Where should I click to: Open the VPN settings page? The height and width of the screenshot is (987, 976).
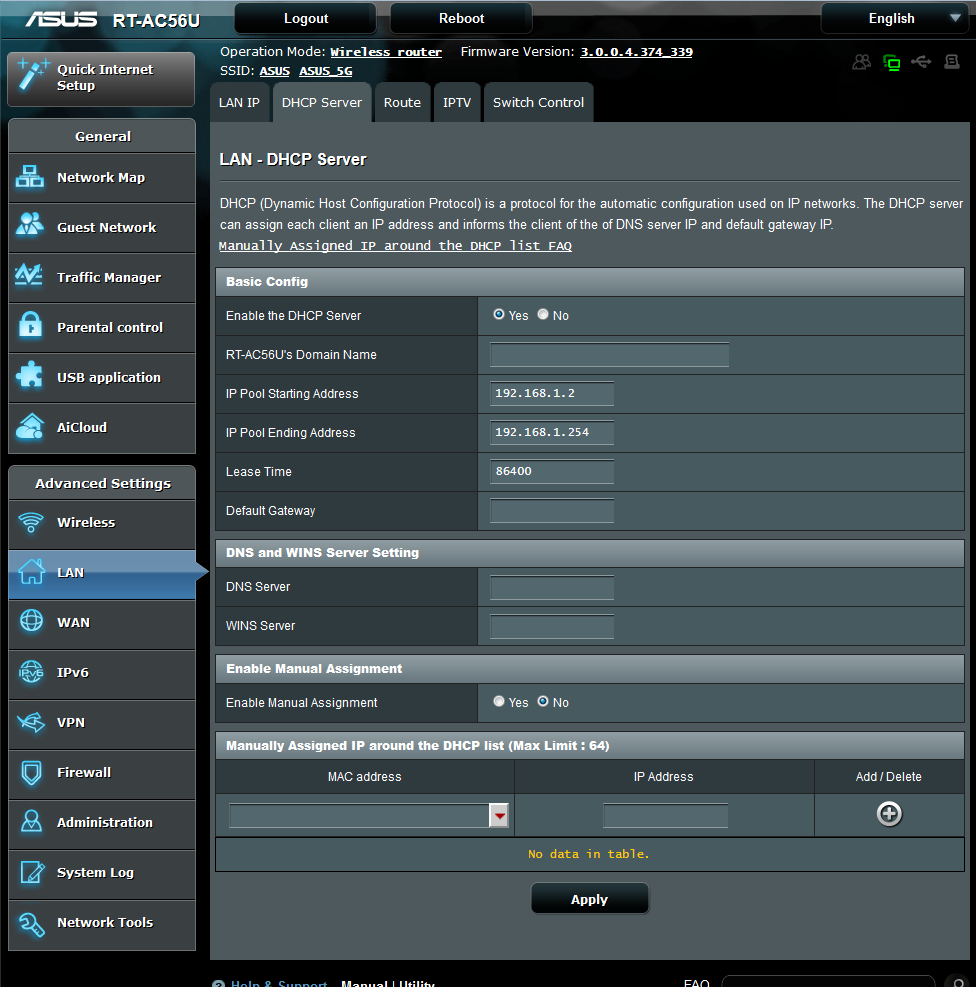tap(102, 723)
